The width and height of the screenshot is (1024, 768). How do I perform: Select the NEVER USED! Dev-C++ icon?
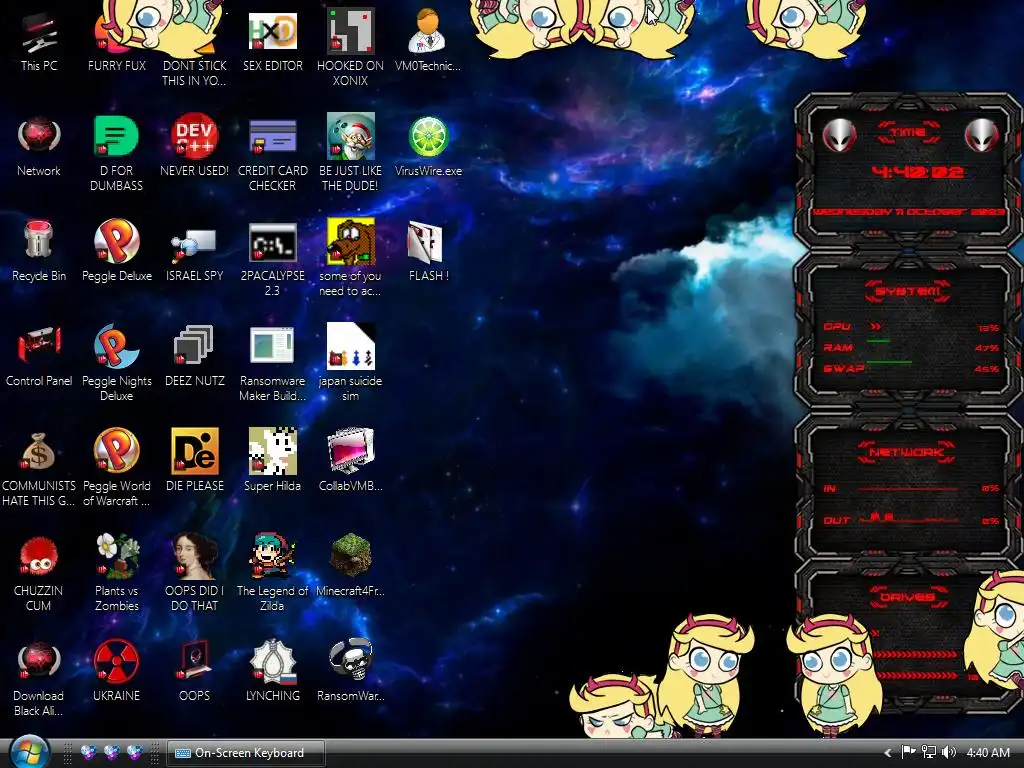pyautogui.click(x=194, y=136)
